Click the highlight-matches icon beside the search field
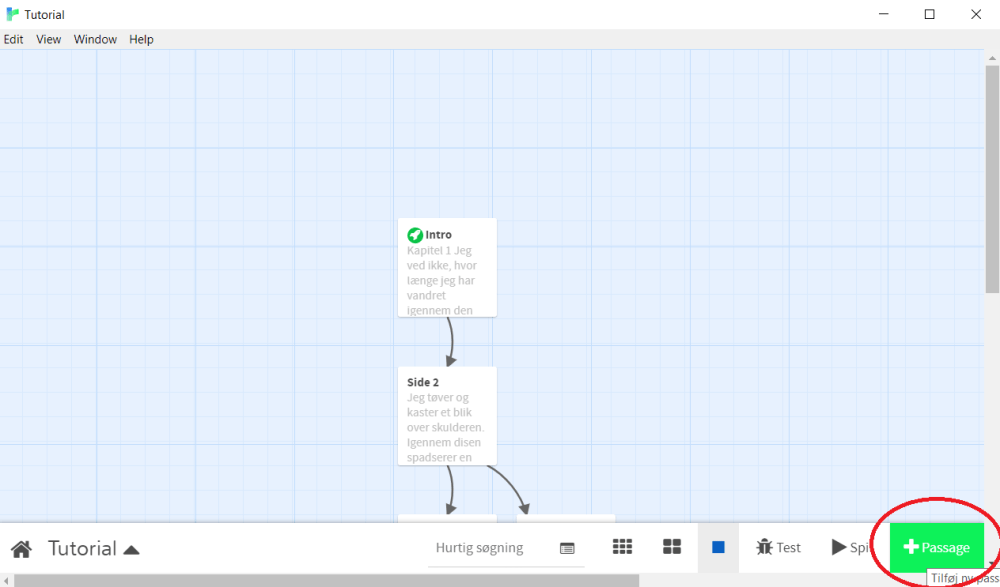Viewport: 1000px width, 587px height. tap(567, 548)
